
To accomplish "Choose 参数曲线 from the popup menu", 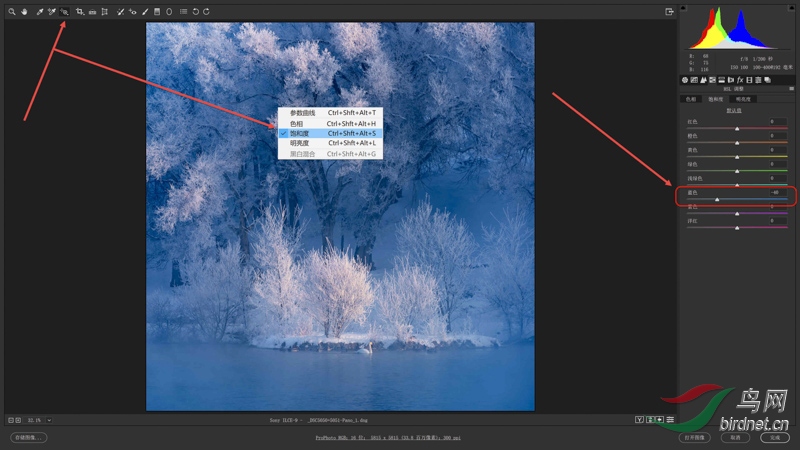I will click(302, 112).
